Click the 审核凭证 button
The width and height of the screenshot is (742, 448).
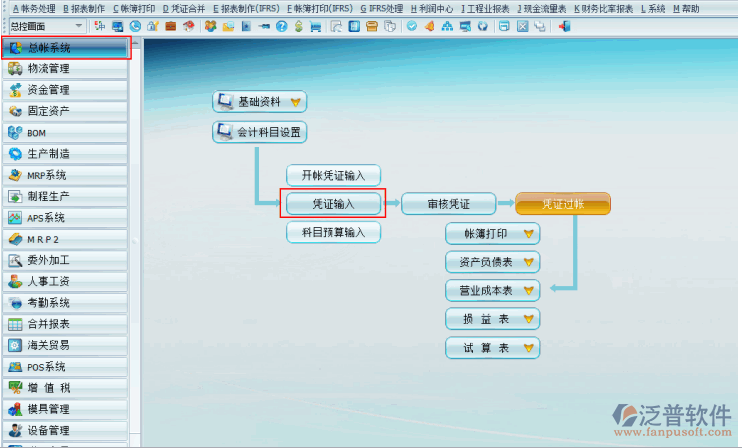pos(448,204)
